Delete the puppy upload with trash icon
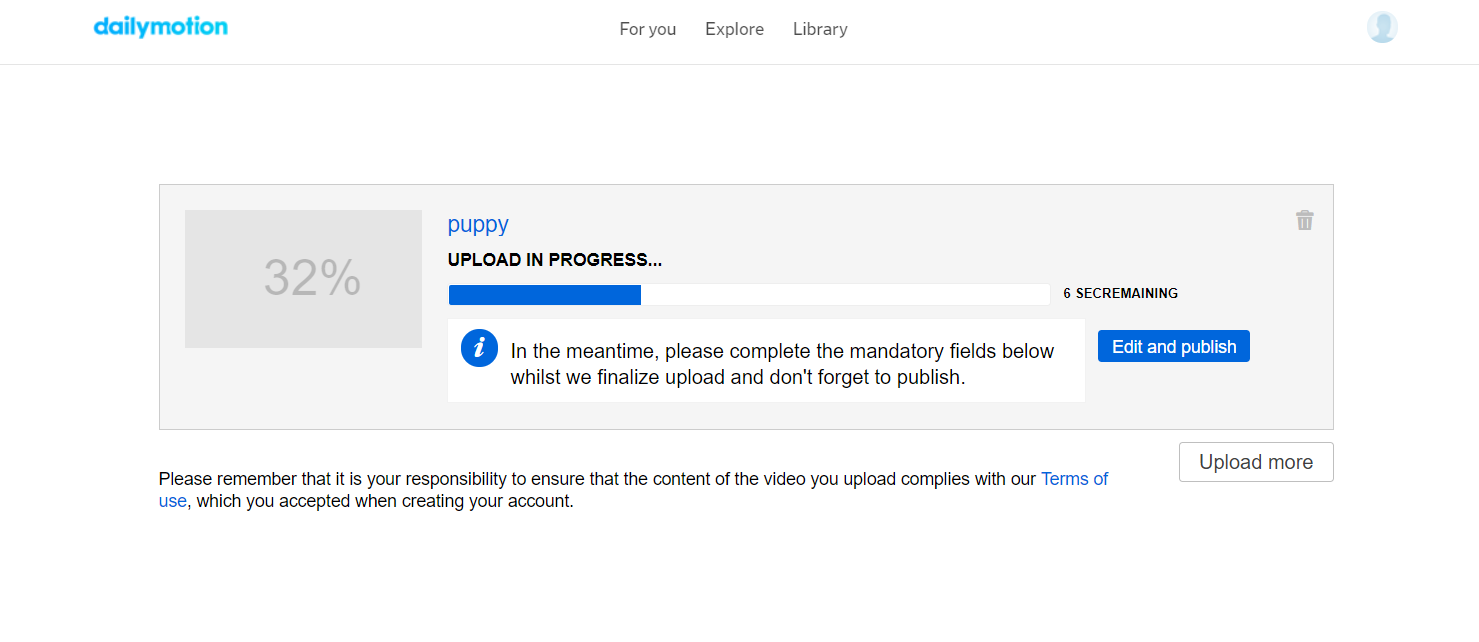 point(1305,220)
